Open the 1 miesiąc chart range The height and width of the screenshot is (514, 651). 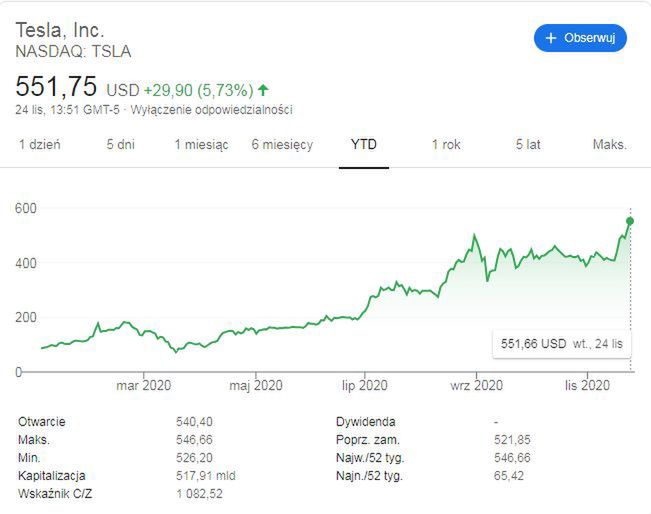[x=201, y=145]
